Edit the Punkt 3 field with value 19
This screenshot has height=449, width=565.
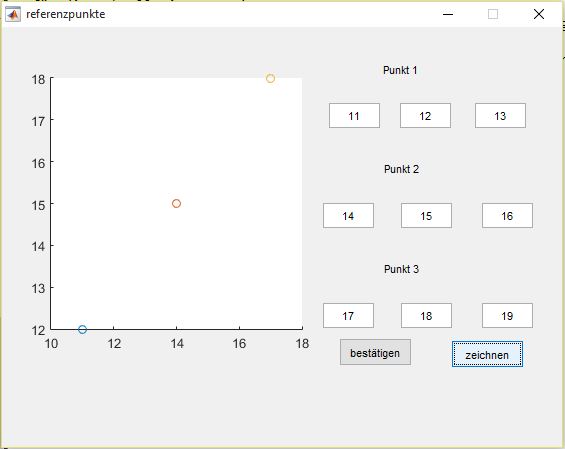point(507,316)
